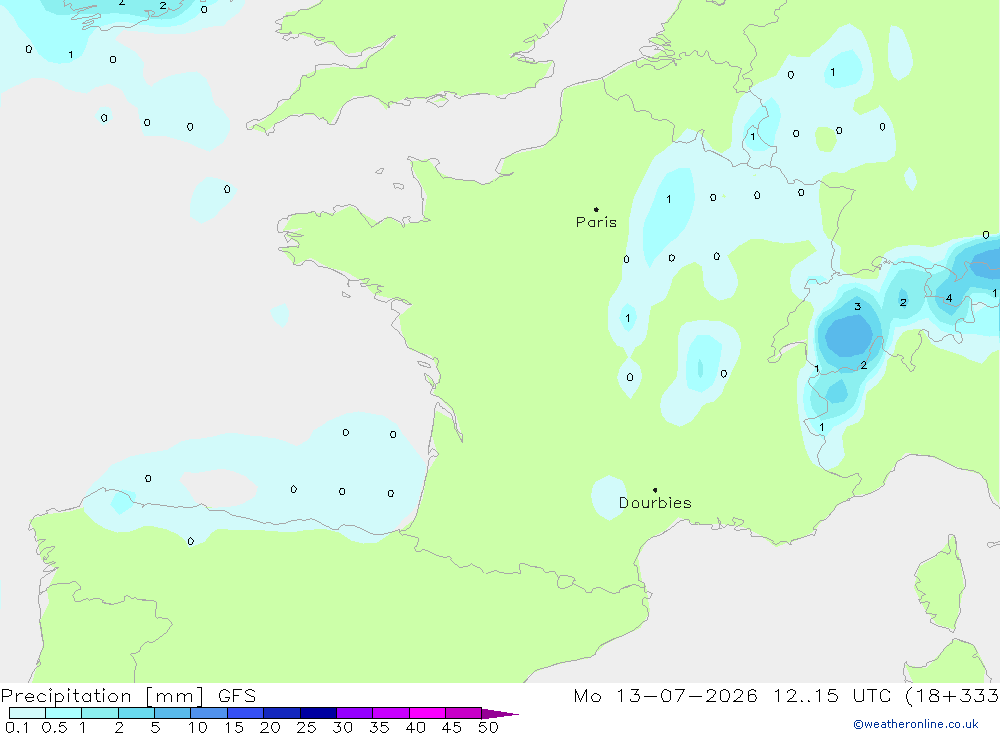Click the precipitation value "3" on the map
This screenshot has height=733, width=1000.
click(858, 307)
